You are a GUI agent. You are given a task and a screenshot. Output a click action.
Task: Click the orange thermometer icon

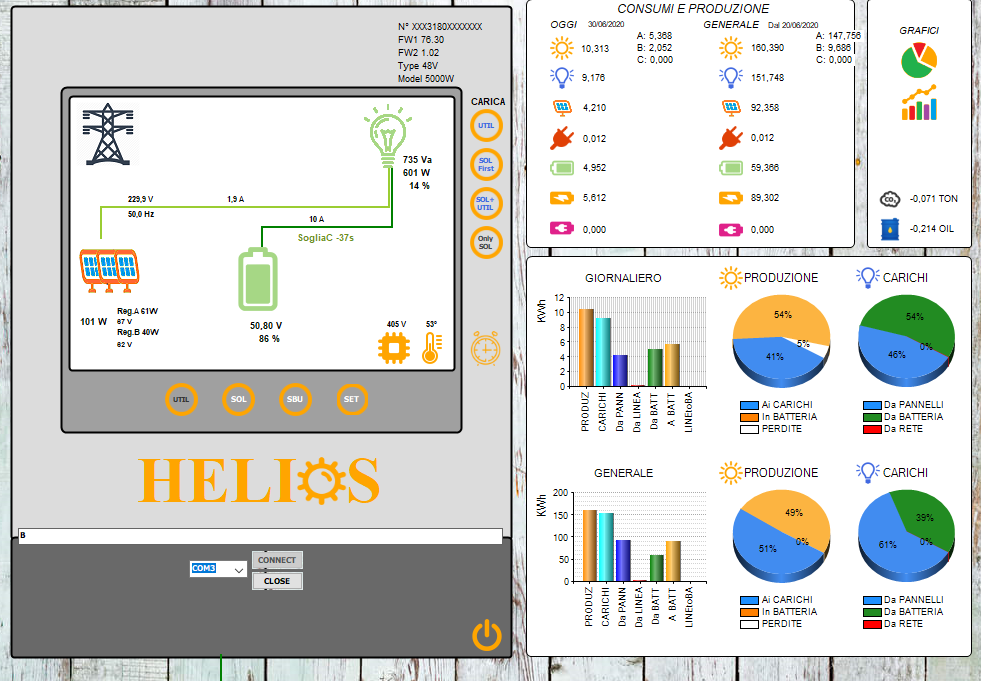432,347
